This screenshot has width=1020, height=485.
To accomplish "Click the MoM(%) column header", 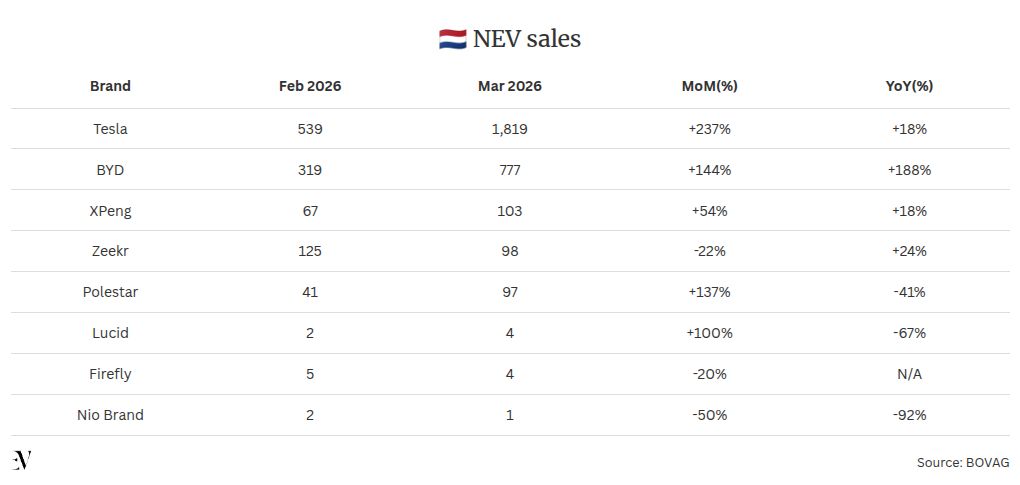I will [x=710, y=86].
